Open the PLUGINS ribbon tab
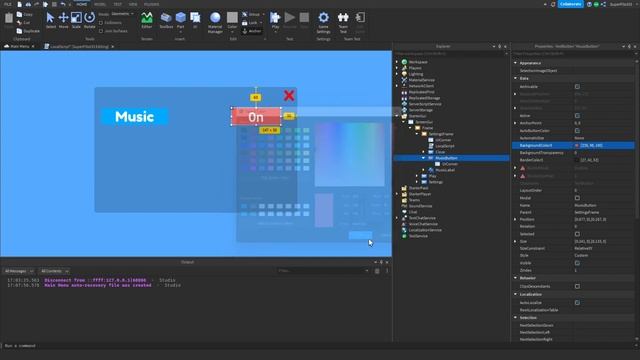This screenshot has width=640, height=360. 151,4
